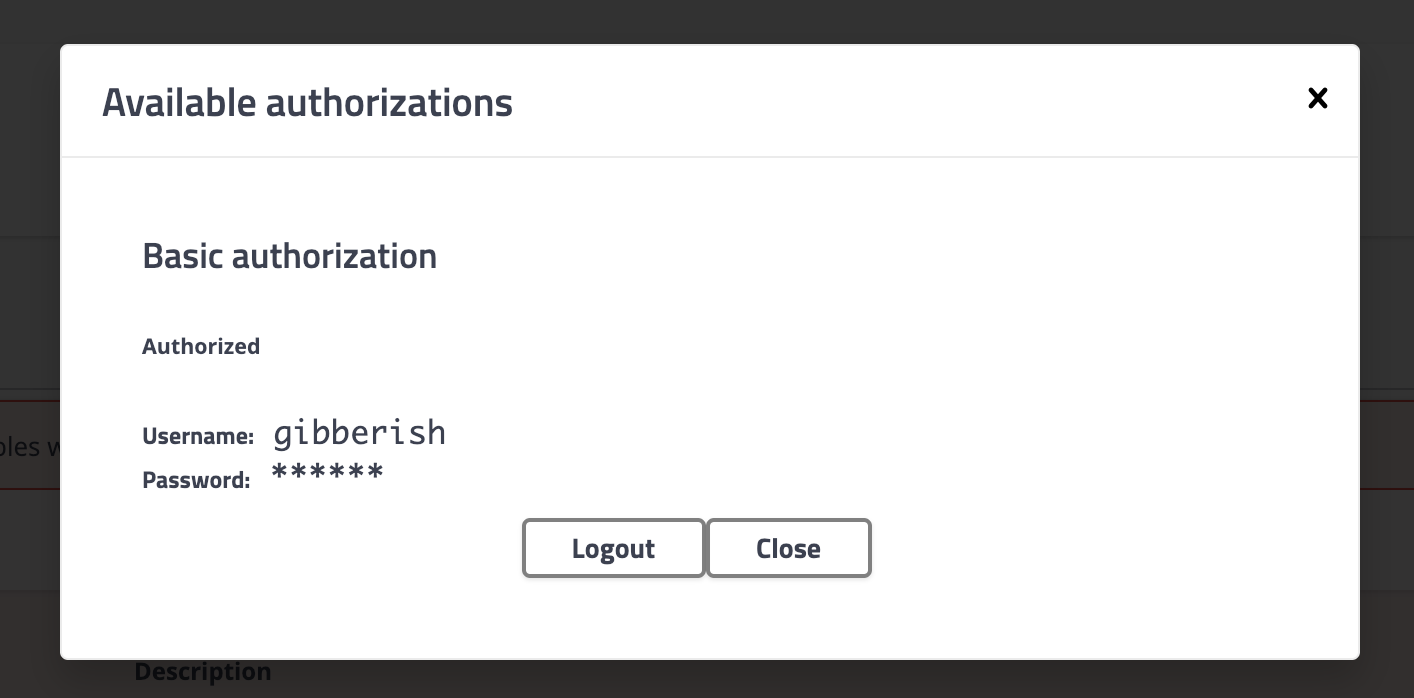Click the dimmed backdrop right of the dialog
The width and height of the screenshot is (1414, 698).
(1387, 350)
